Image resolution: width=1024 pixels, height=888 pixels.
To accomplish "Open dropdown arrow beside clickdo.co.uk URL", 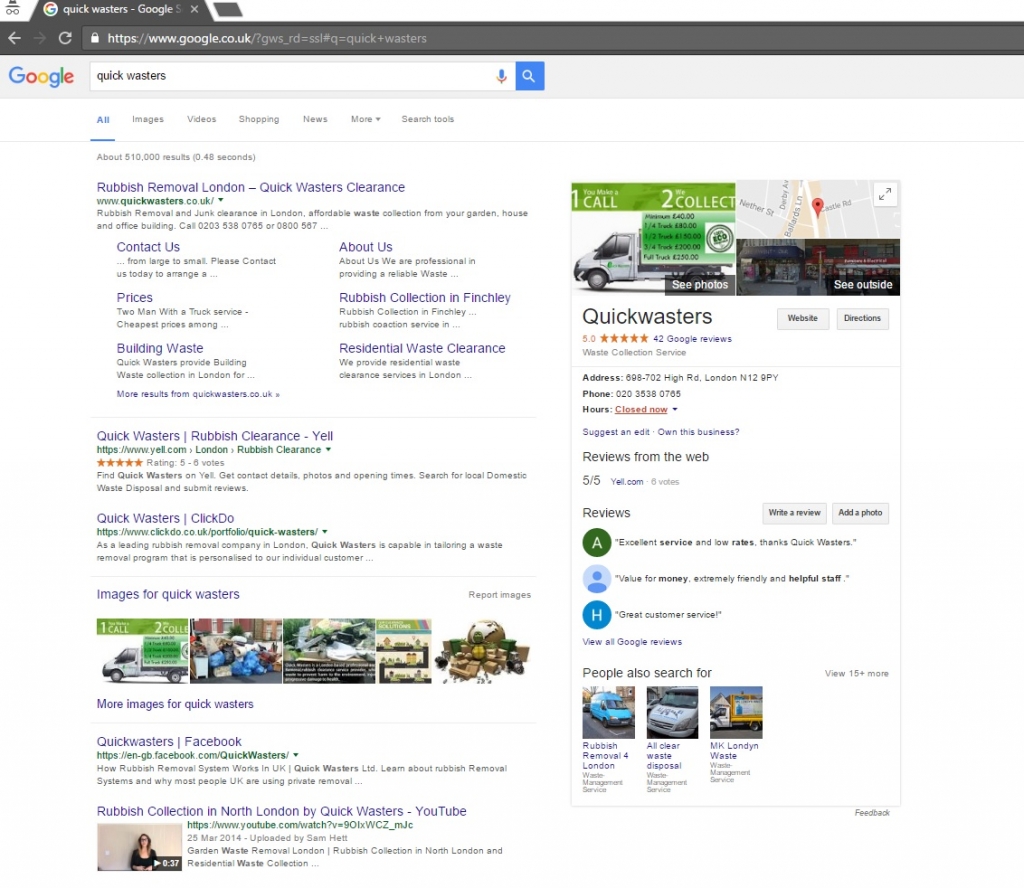I will point(325,531).
